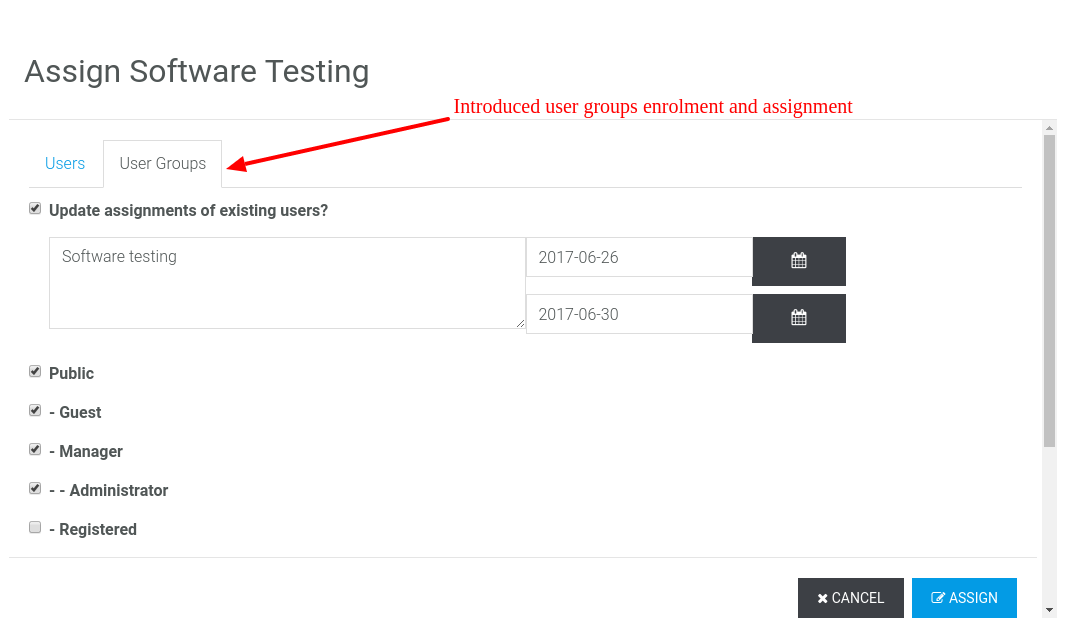Click the vertical scrollbar thumb
Viewport: 1065px width, 628px height.
[1049, 290]
